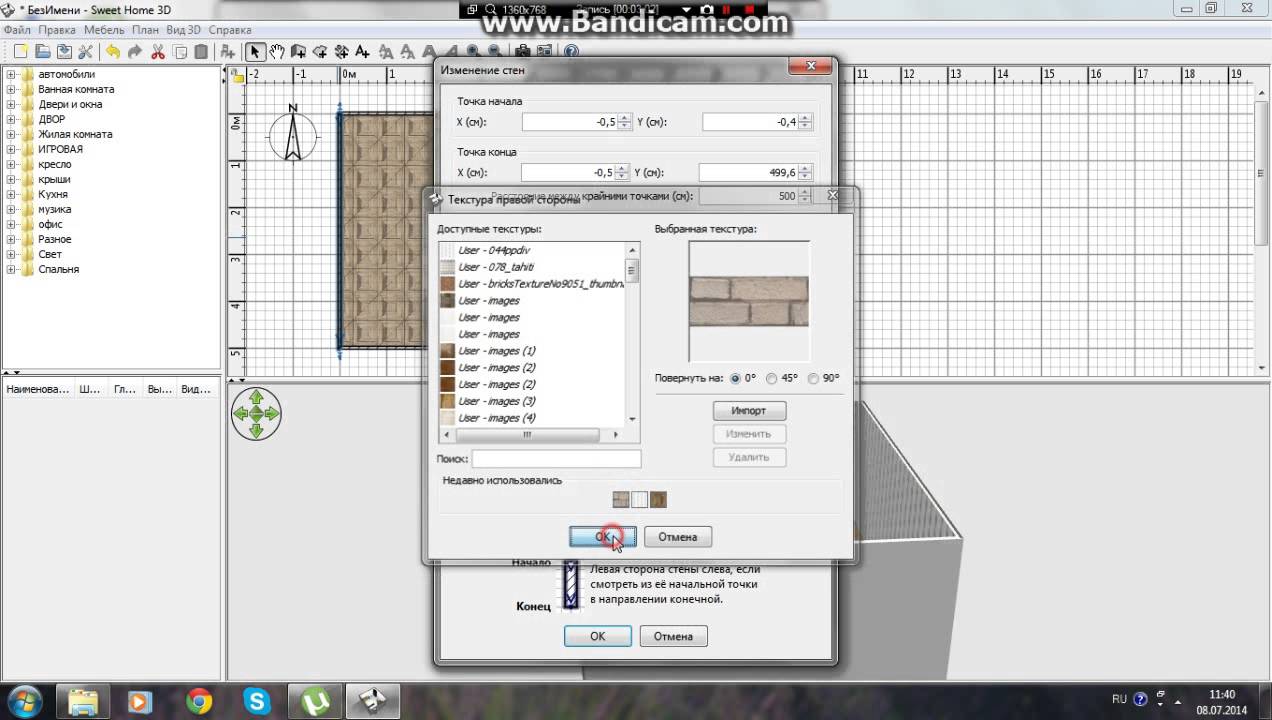The image size is (1272, 720).
Task: Open the План menu
Action: 145,30
